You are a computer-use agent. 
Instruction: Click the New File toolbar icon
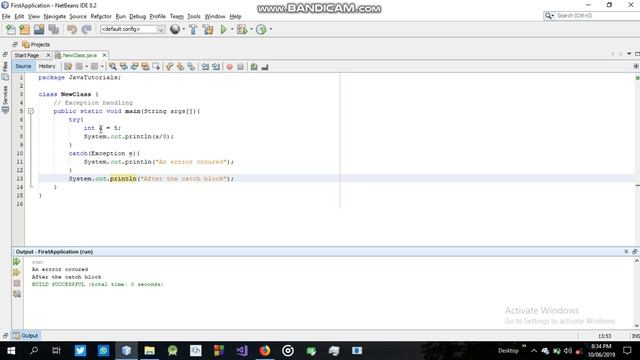point(11,29)
